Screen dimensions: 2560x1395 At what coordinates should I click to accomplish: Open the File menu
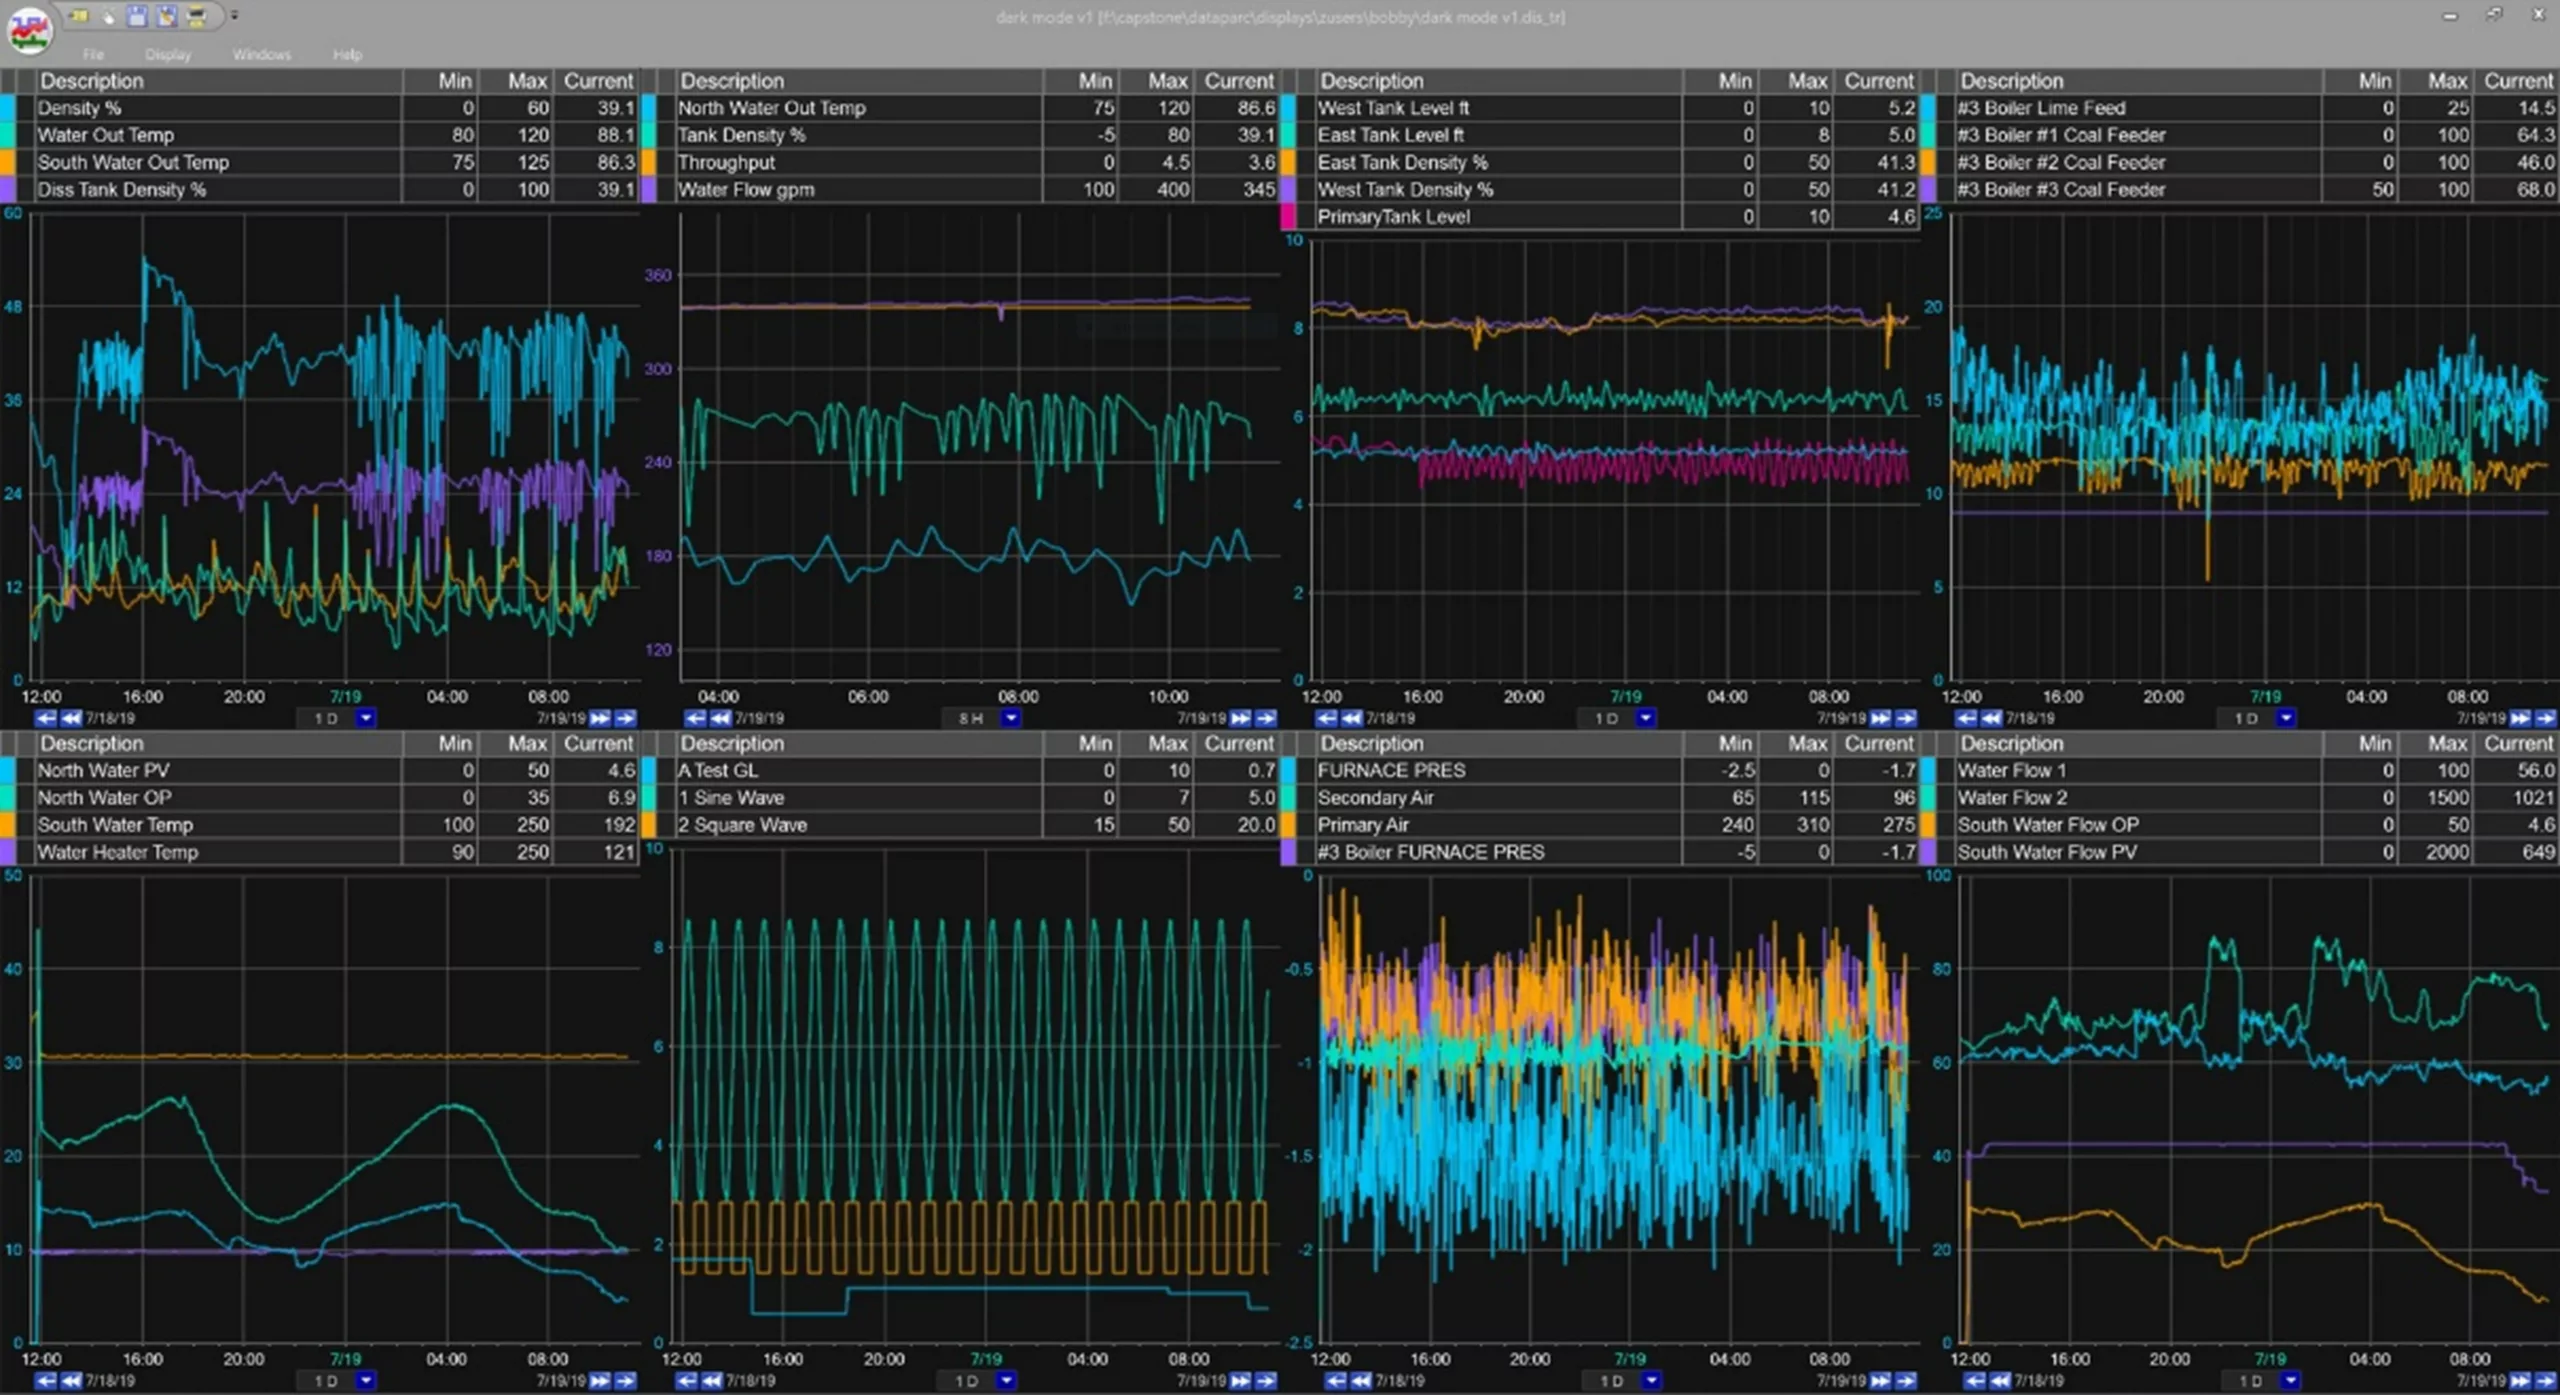(93, 54)
